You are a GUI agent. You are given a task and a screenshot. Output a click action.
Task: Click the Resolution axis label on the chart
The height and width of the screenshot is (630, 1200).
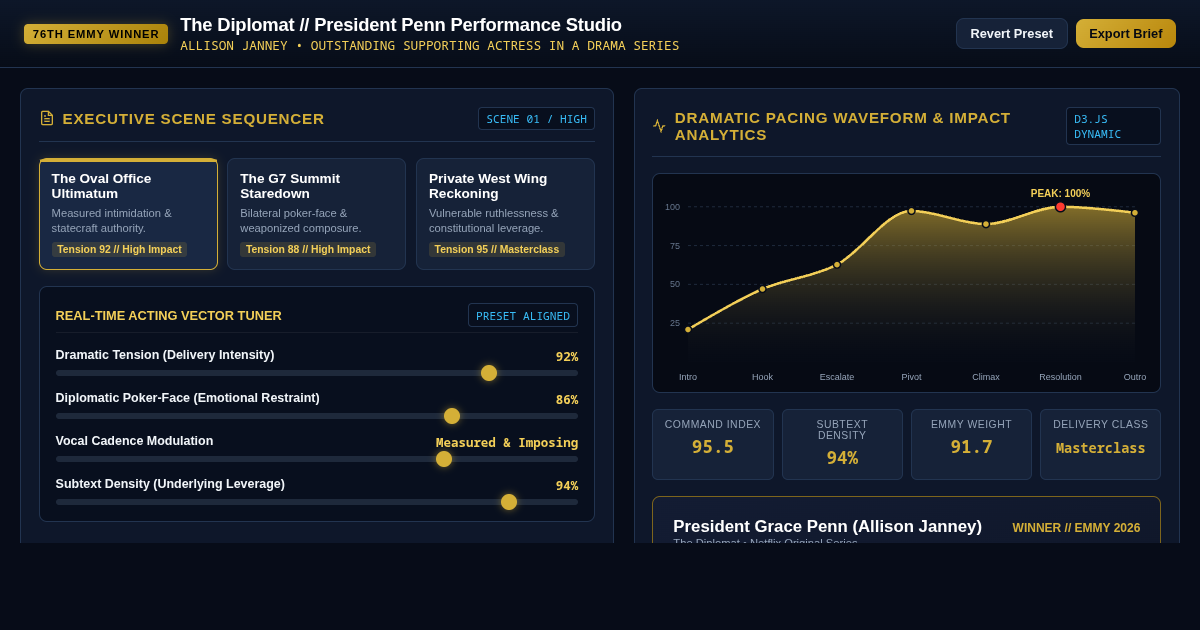(x=1060, y=377)
